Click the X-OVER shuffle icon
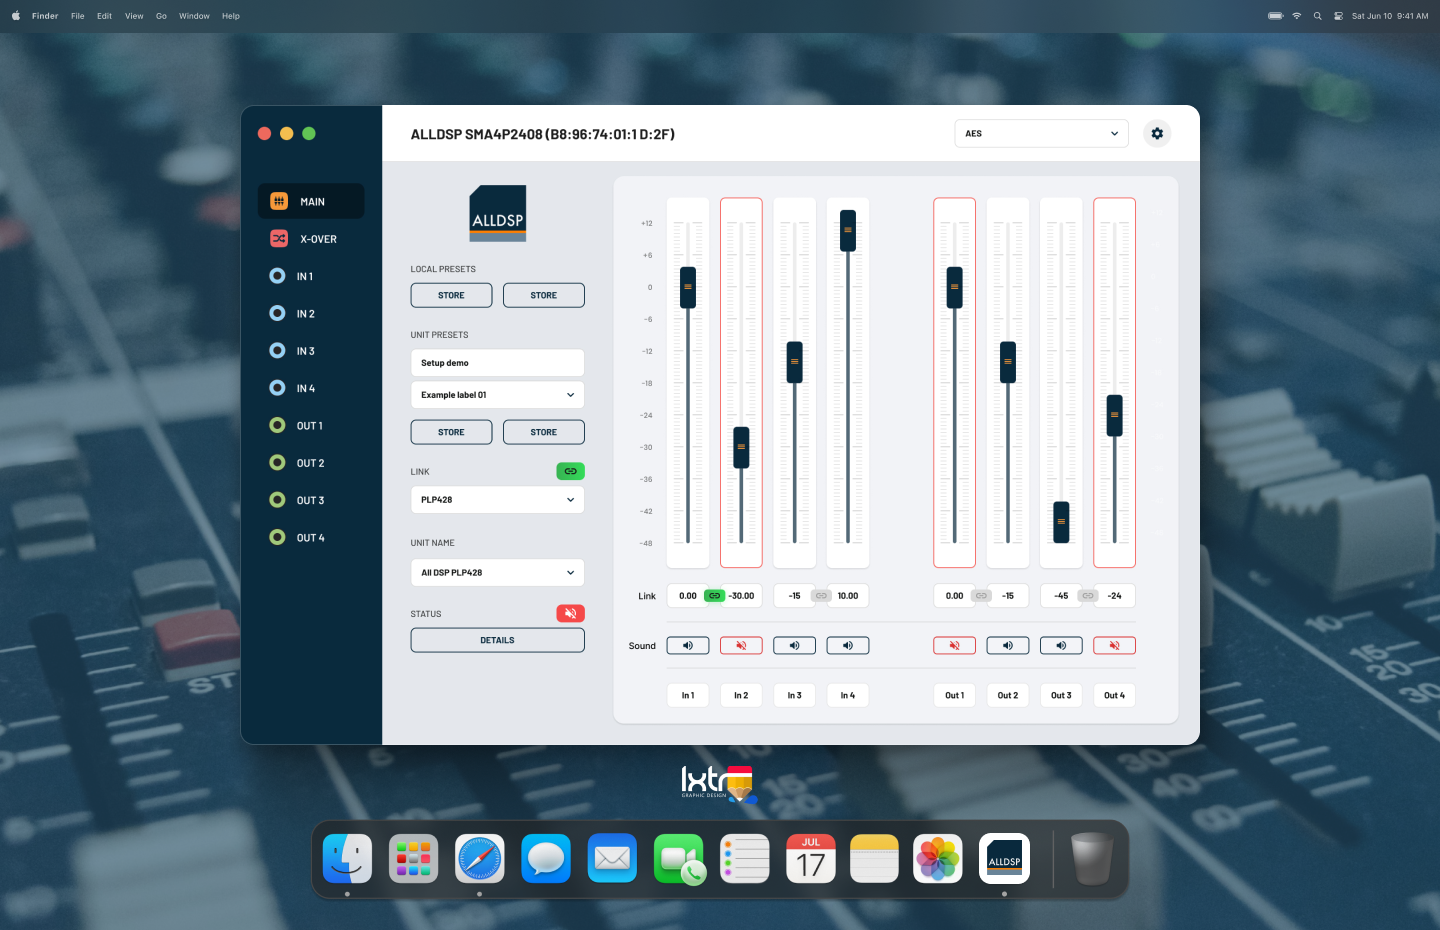 [x=279, y=239]
